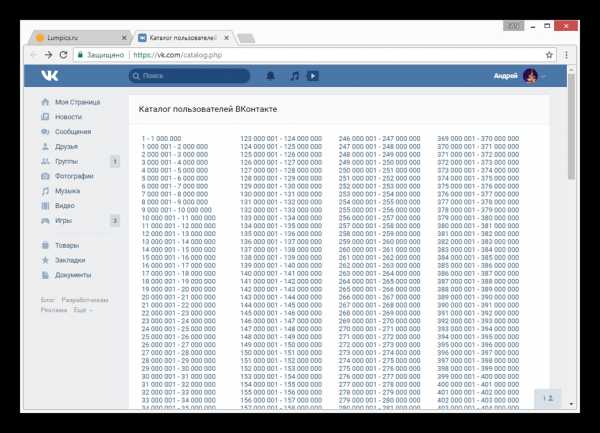This screenshot has width=600, height=433.
Task: Open the Разработчикам footer link
Action: pos(85,300)
